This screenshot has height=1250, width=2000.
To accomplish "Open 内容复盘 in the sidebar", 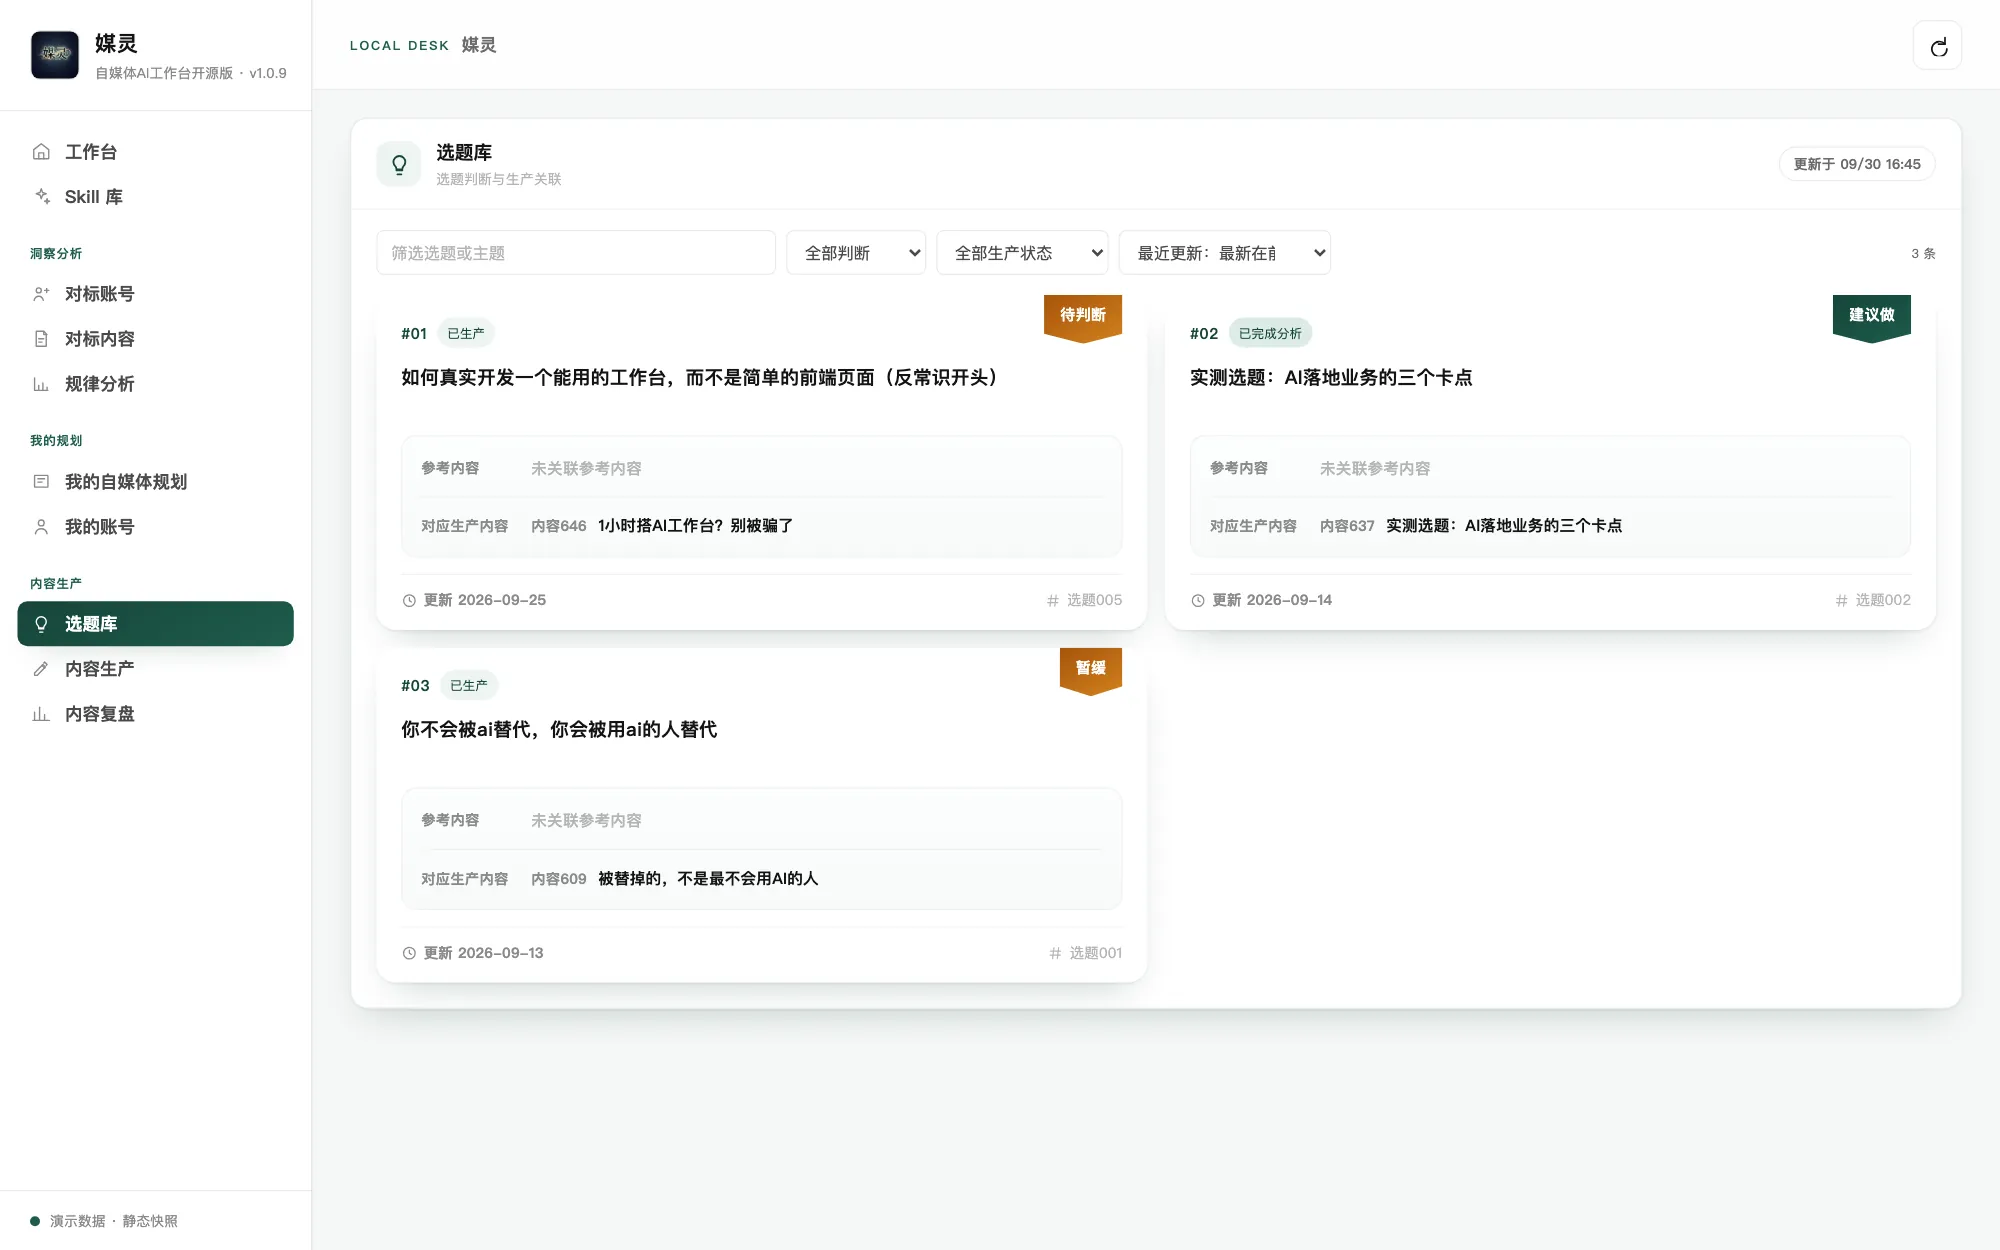I will (156, 714).
